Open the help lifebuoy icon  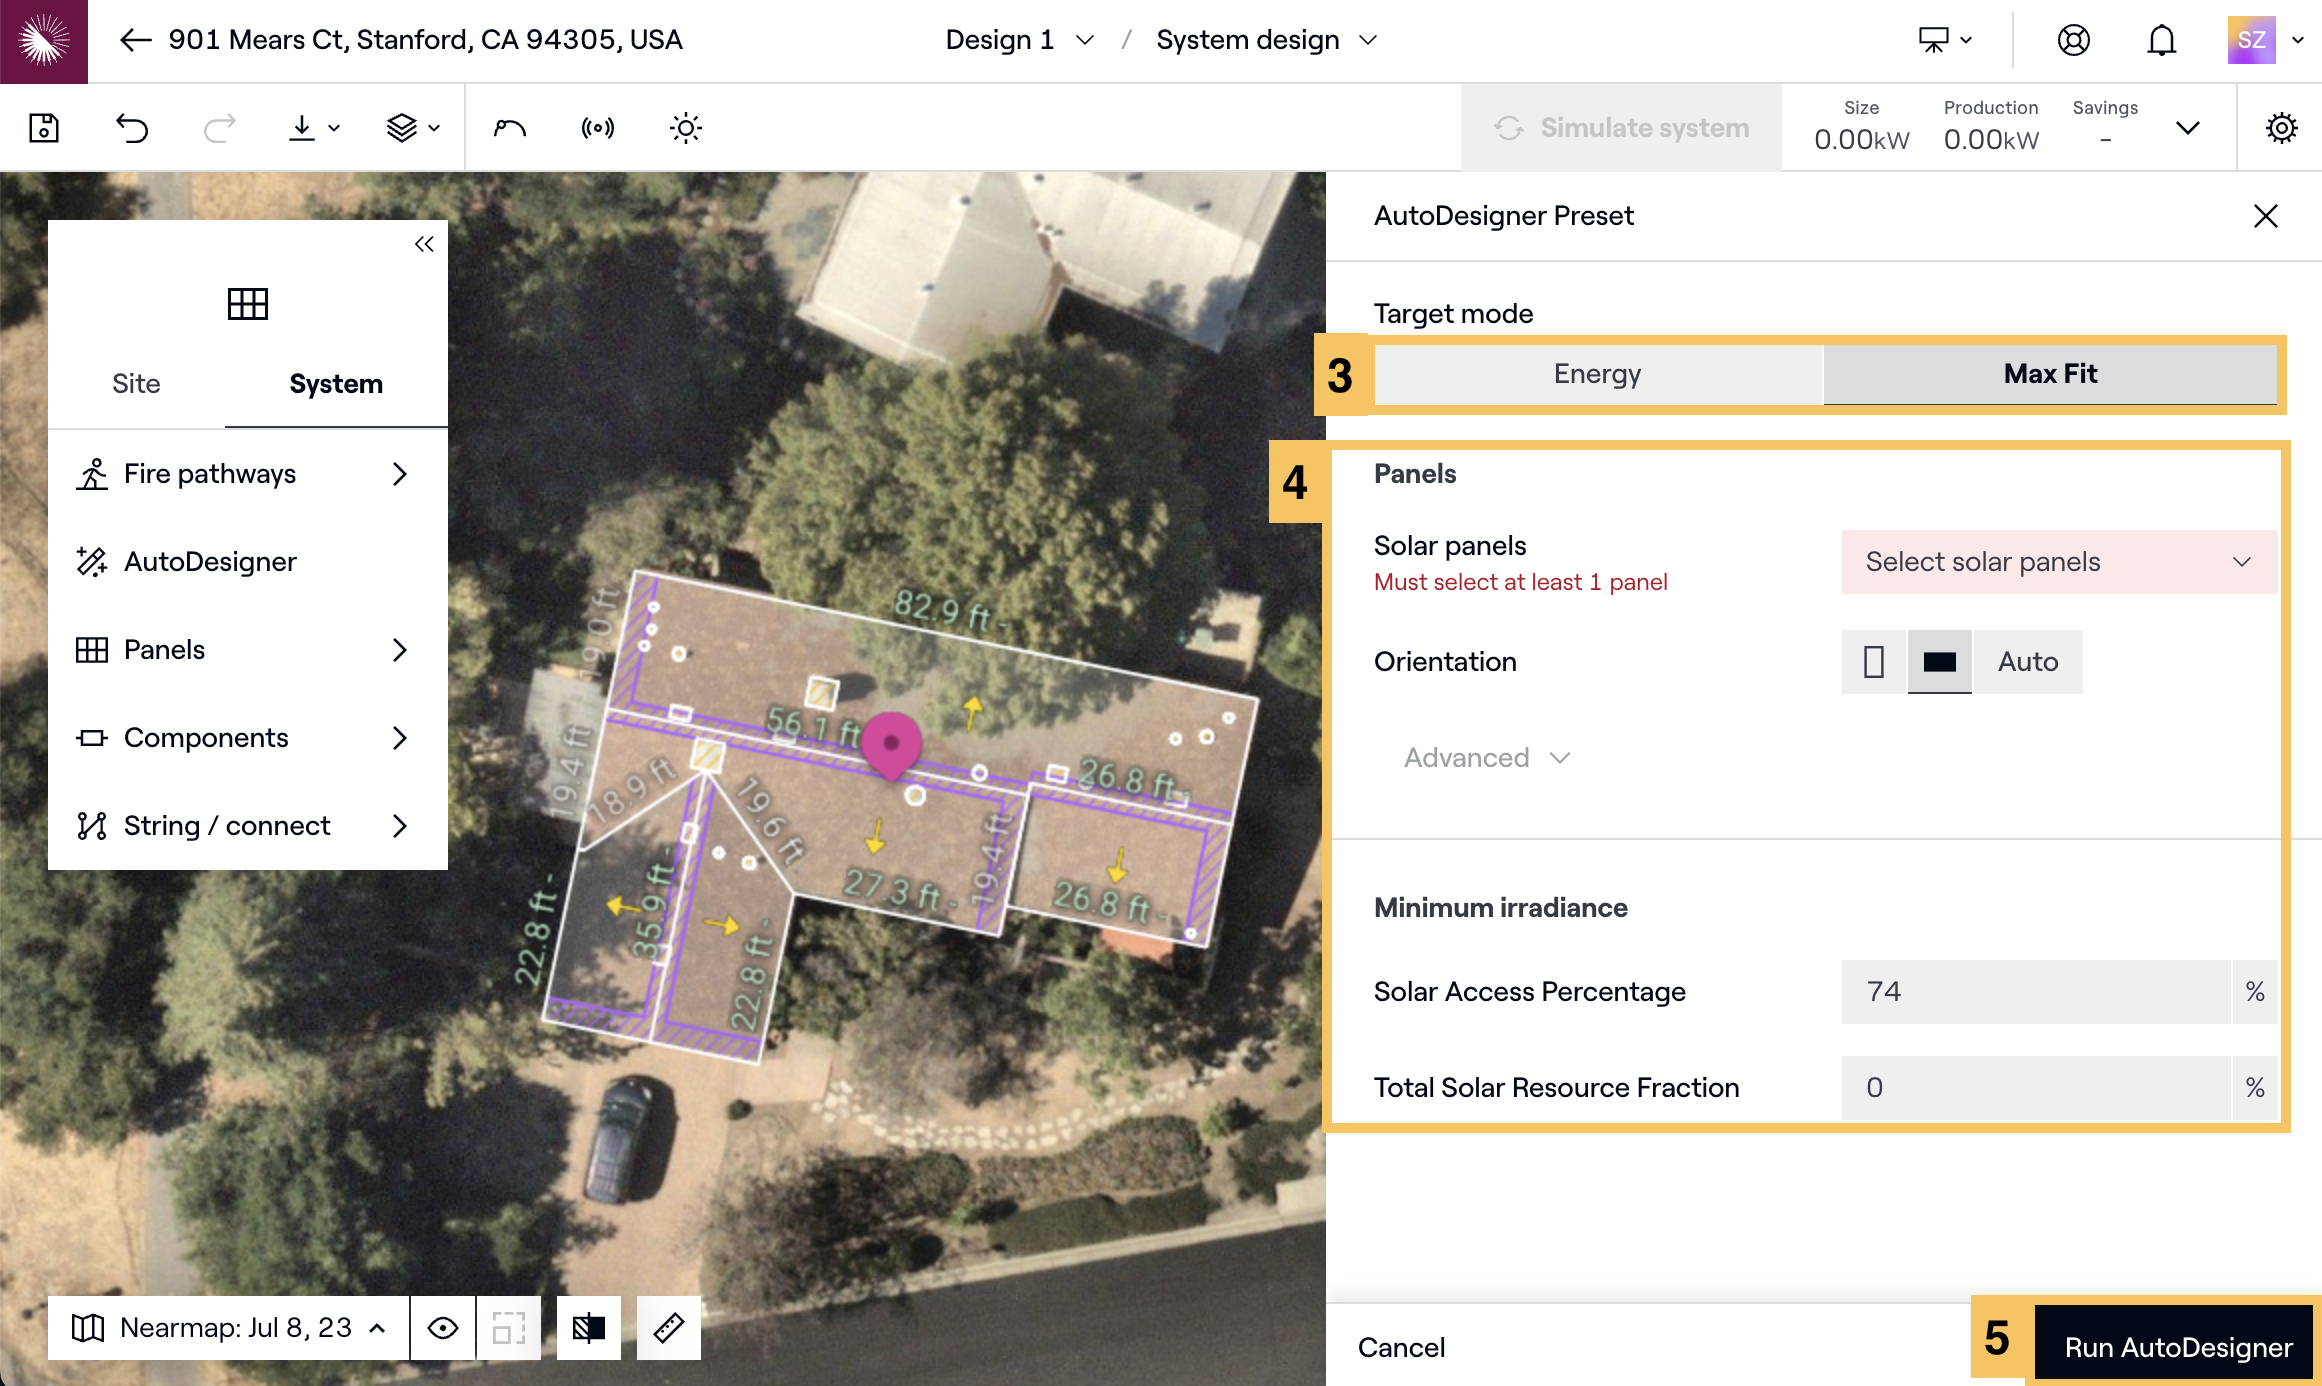(x=2074, y=40)
